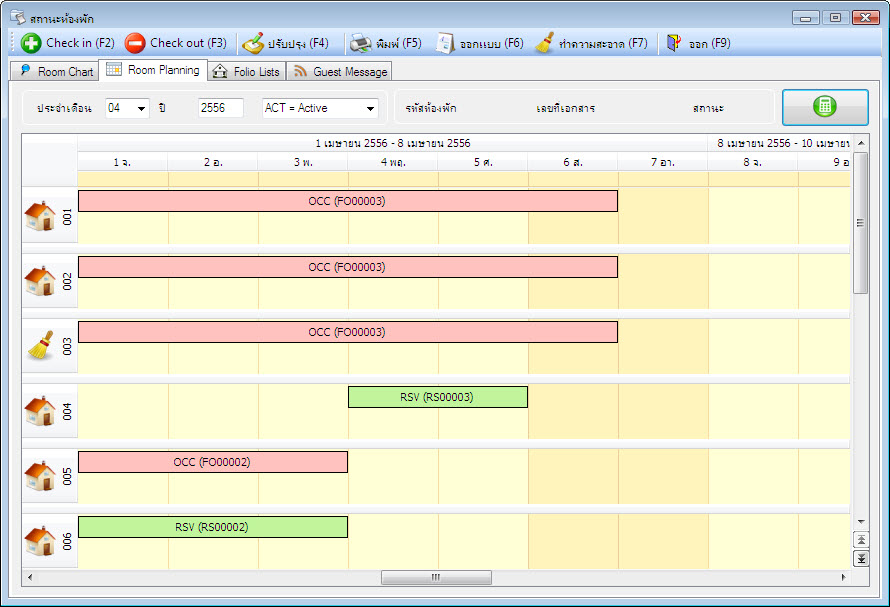Click the day header 8 จ.

pyautogui.click(x=753, y=162)
